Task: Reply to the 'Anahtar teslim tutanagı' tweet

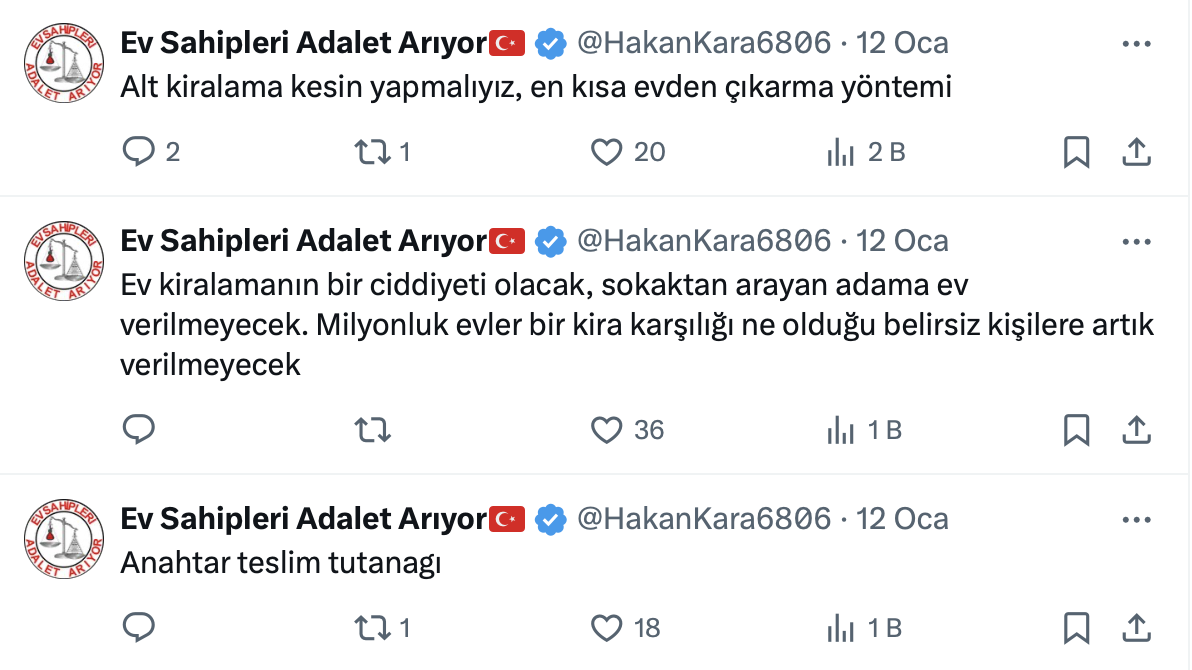Action: (139, 628)
